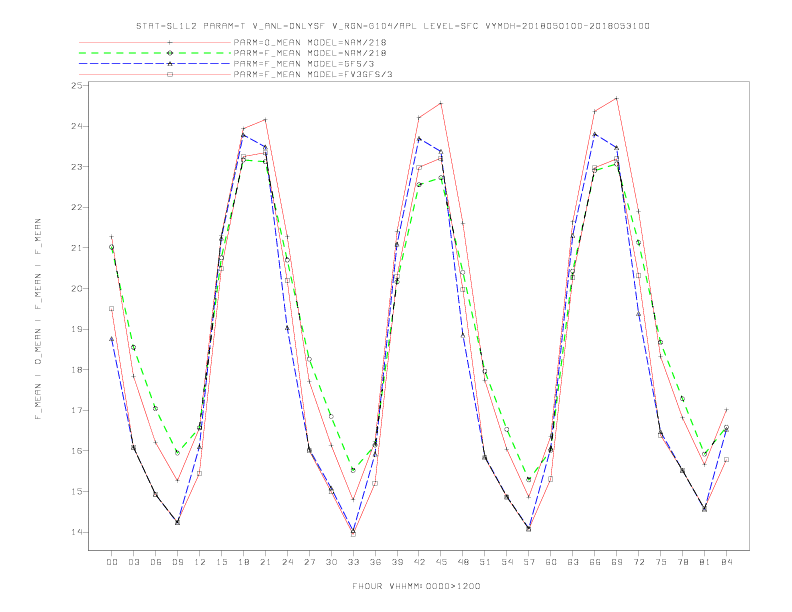Screen dimensions: 792x612
Task: Click the chart title header text
Action: click(392, 26)
